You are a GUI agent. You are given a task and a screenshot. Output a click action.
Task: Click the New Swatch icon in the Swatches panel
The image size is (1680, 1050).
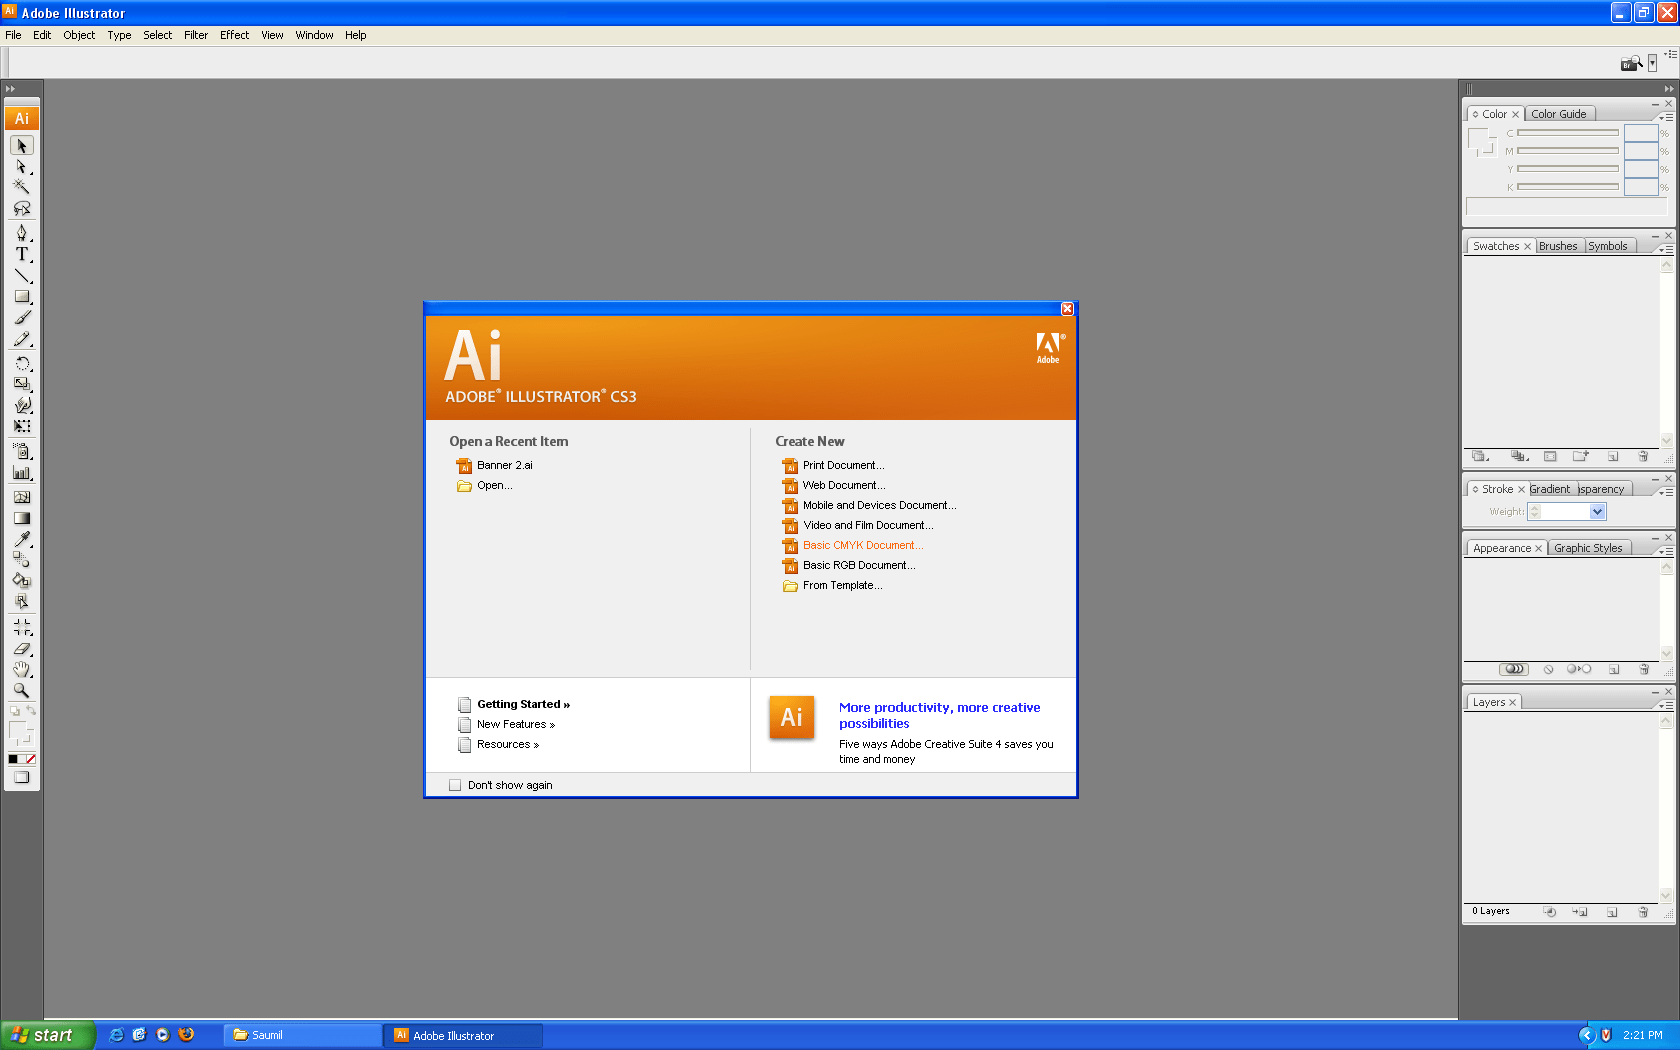pos(1613,456)
